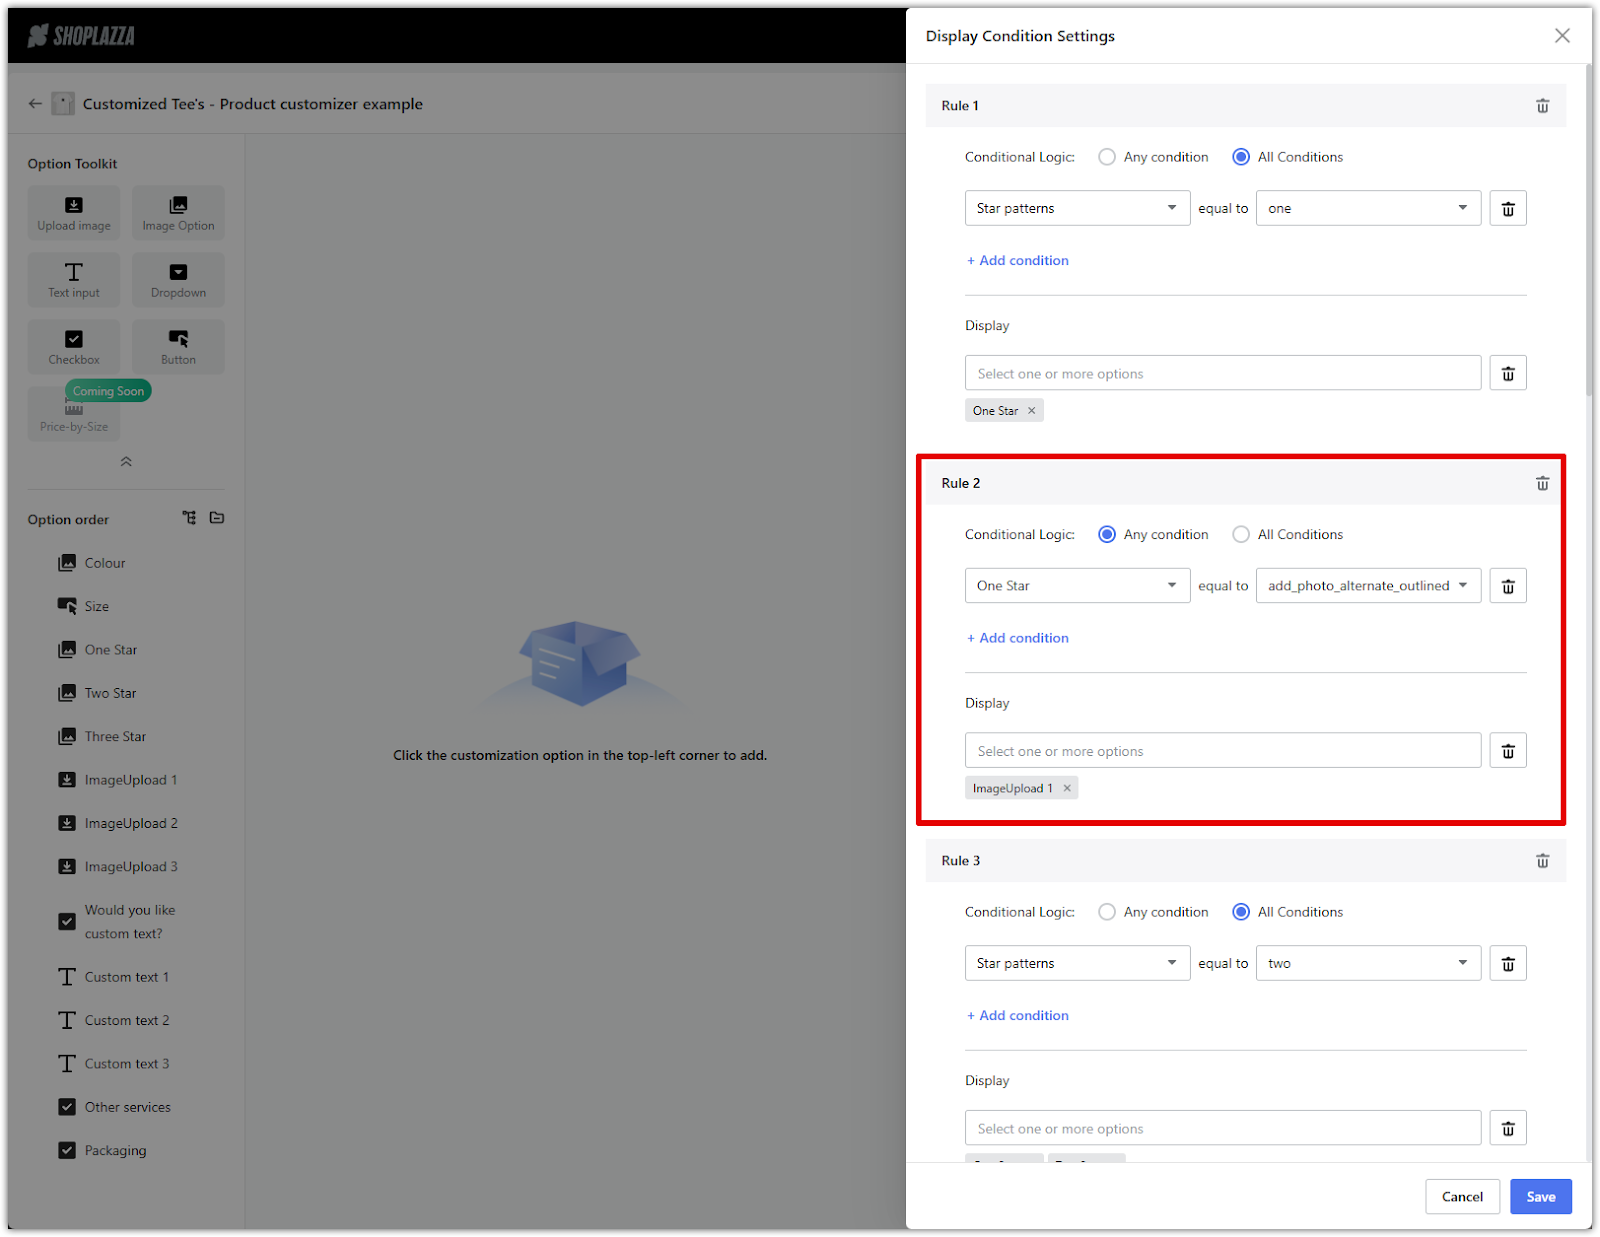Collapse the Option Toolkit with the chevron
This screenshot has width=1600, height=1237.
(x=126, y=462)
